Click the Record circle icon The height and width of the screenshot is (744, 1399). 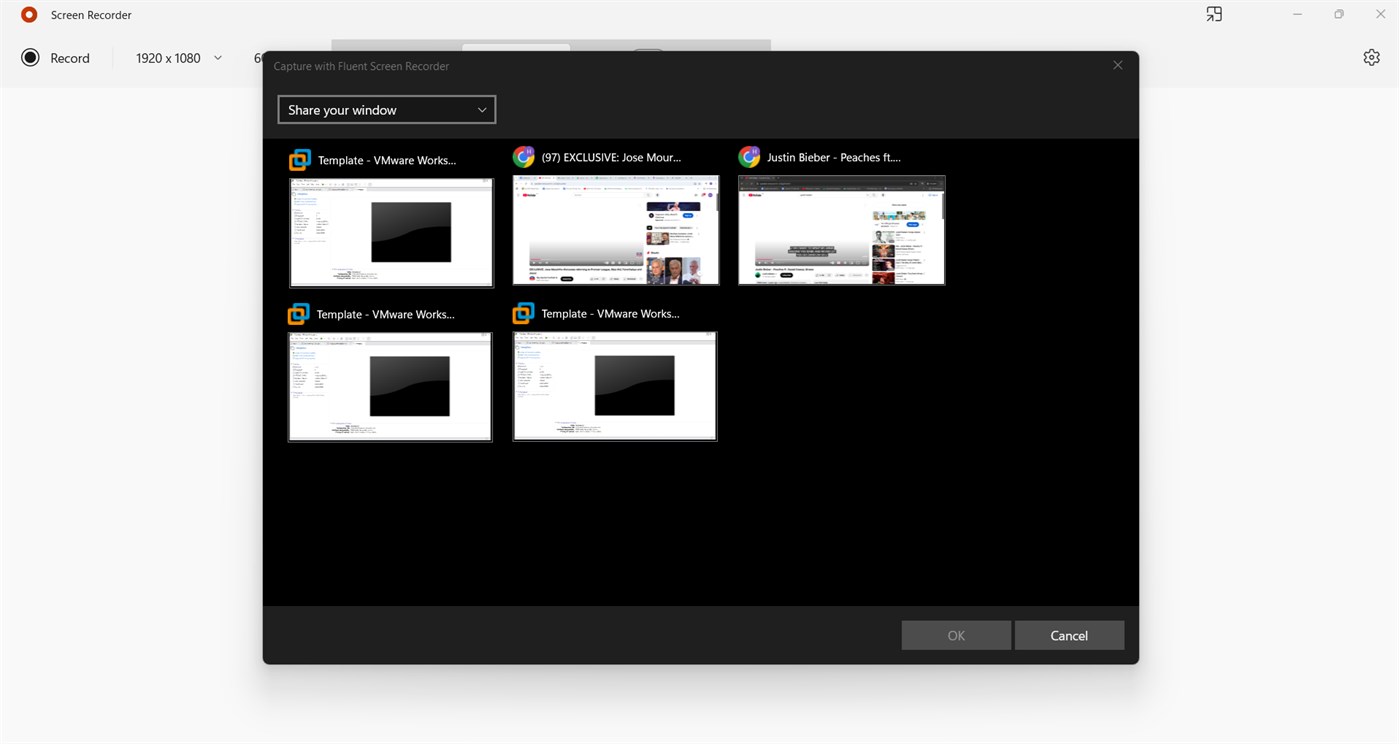point(29,57)
